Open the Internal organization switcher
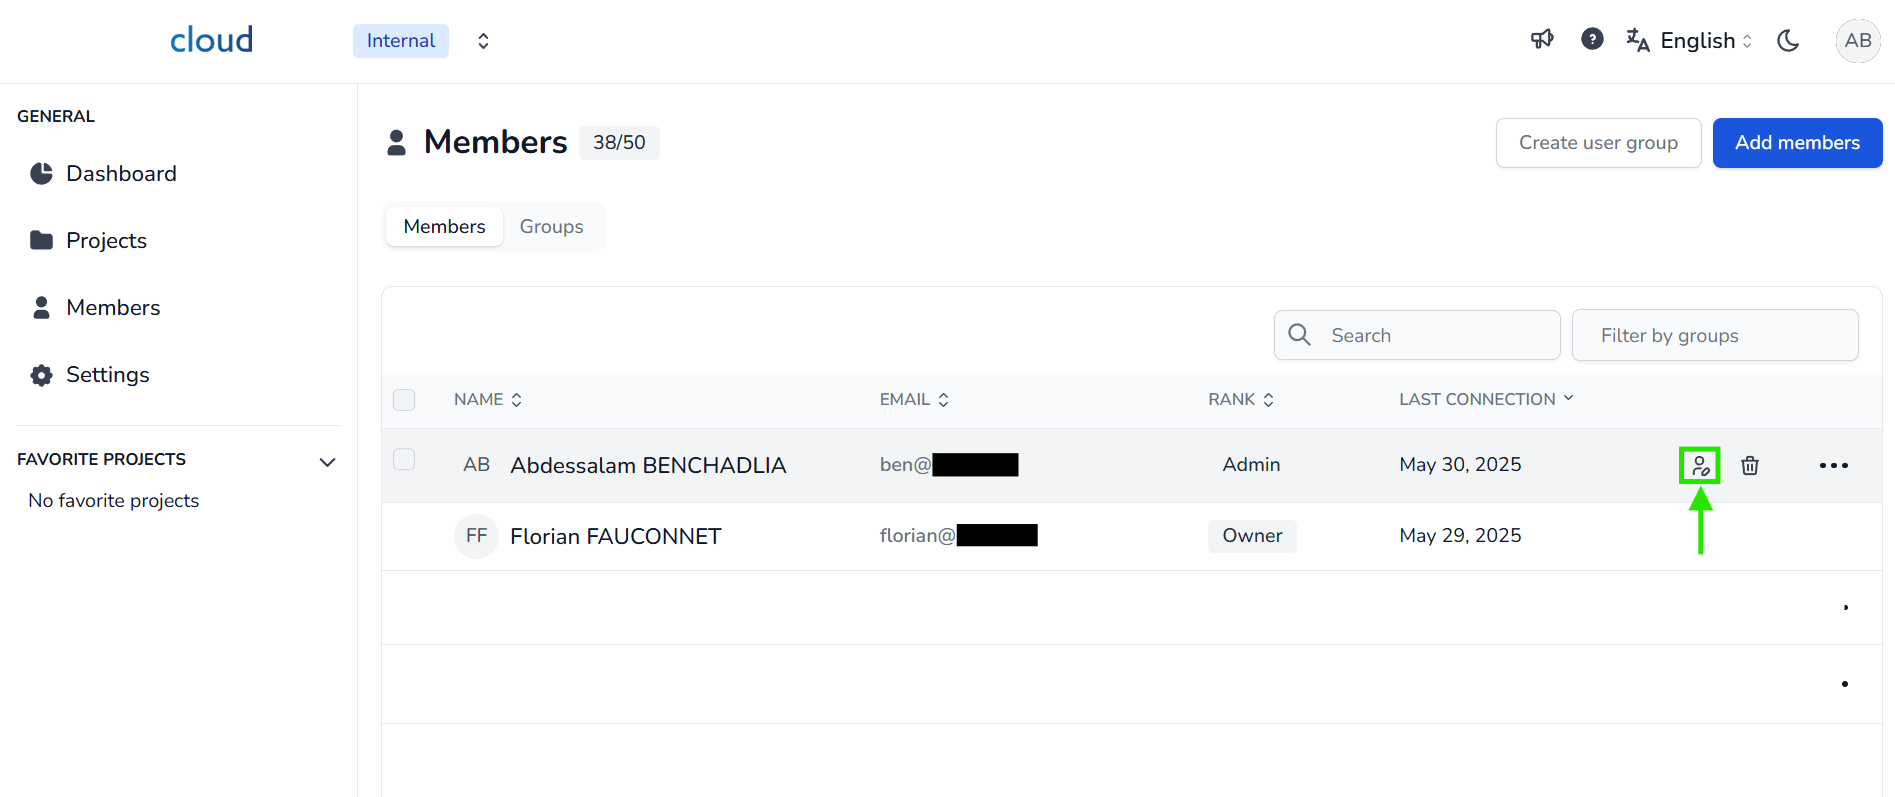The width and height of the screenshot is (1895, 797). pyautogui.click(x=483, y=41)
